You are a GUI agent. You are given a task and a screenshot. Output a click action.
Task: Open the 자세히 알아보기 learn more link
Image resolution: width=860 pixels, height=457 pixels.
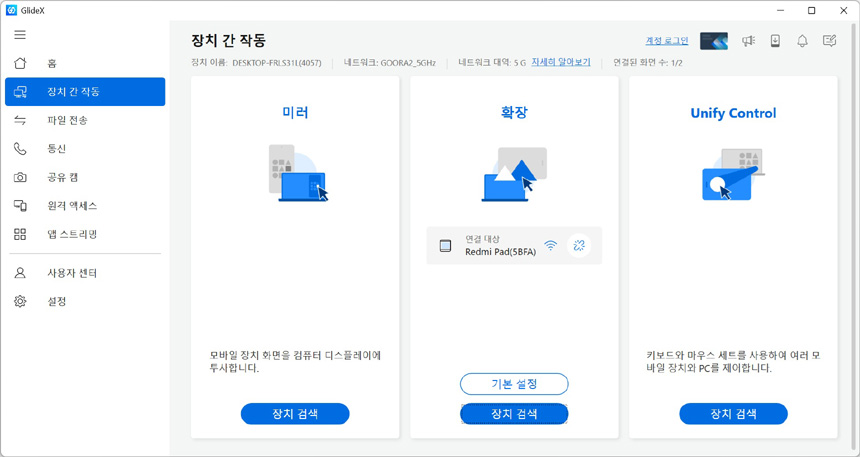click(560, 62)
